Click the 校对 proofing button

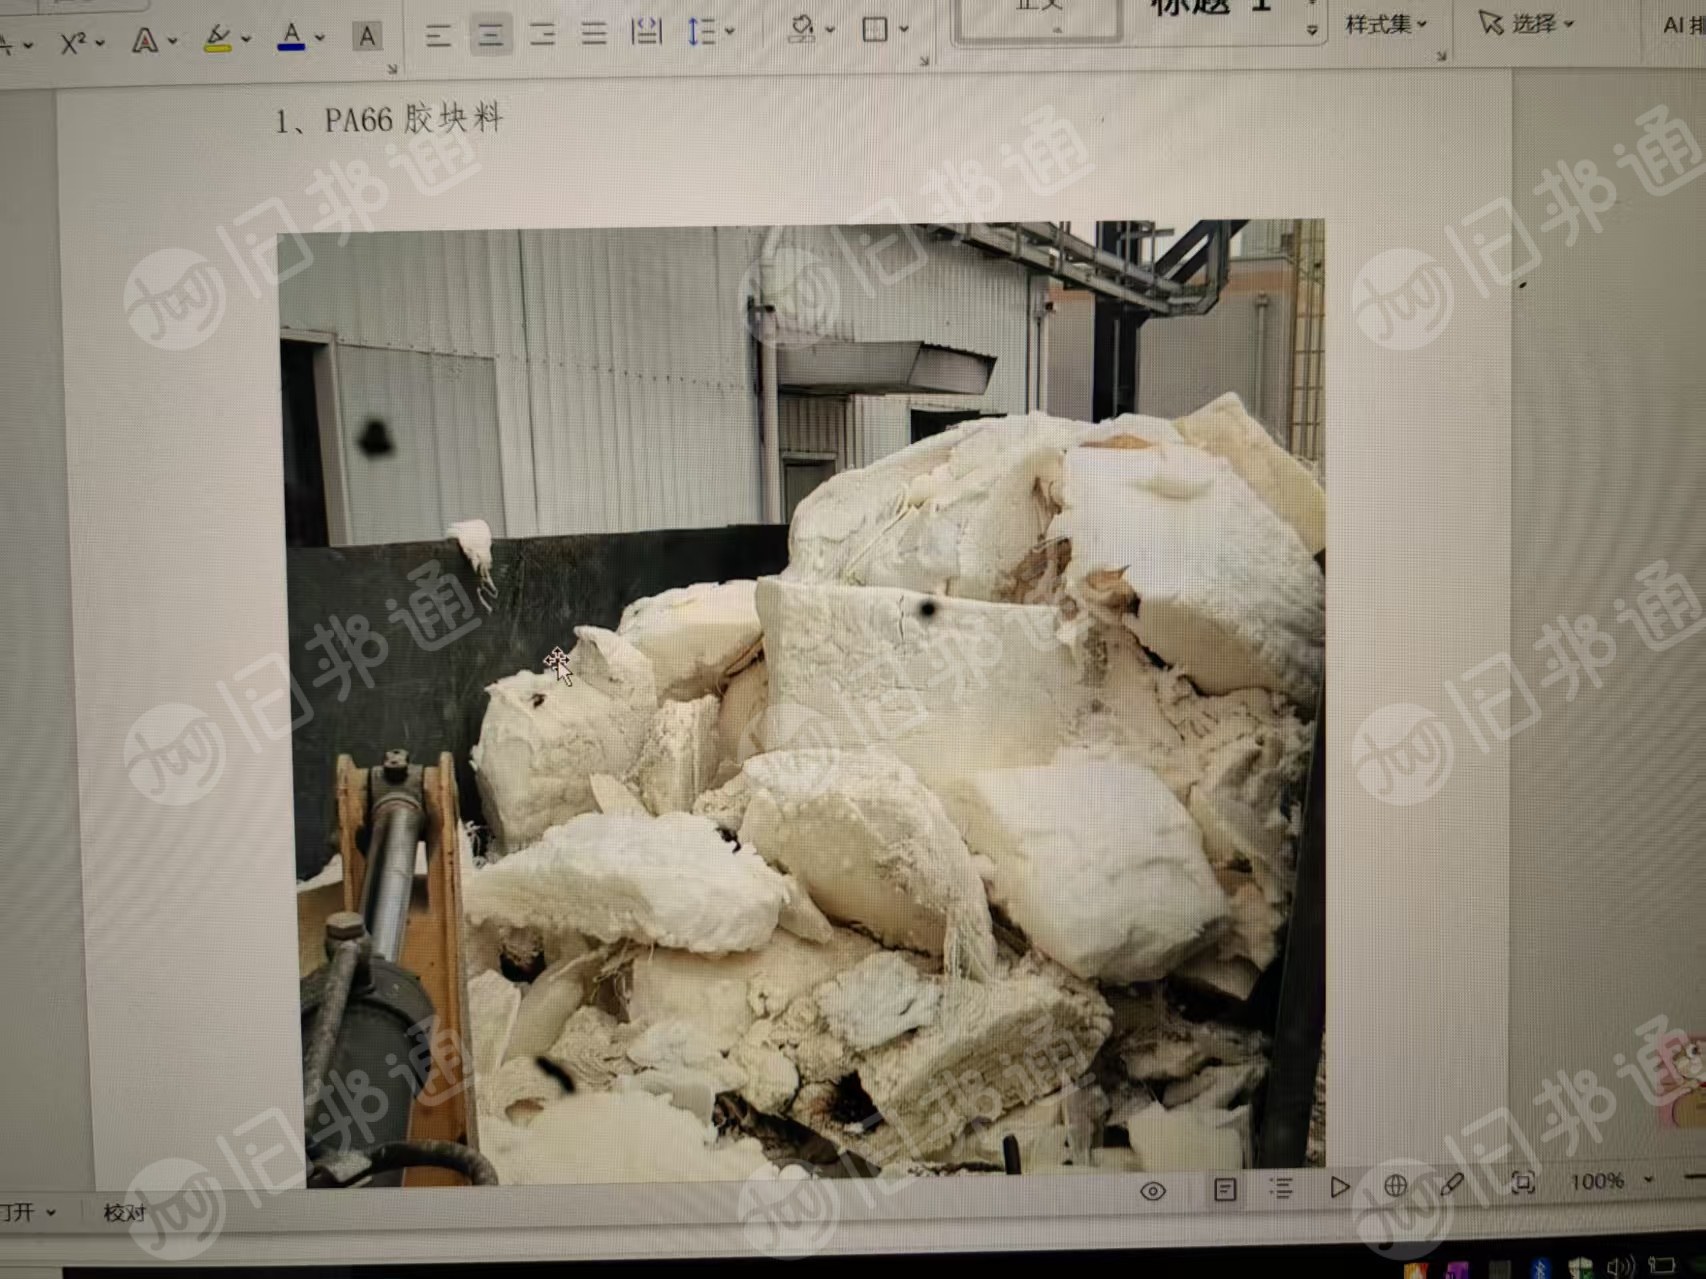(x=124, y=1213)
